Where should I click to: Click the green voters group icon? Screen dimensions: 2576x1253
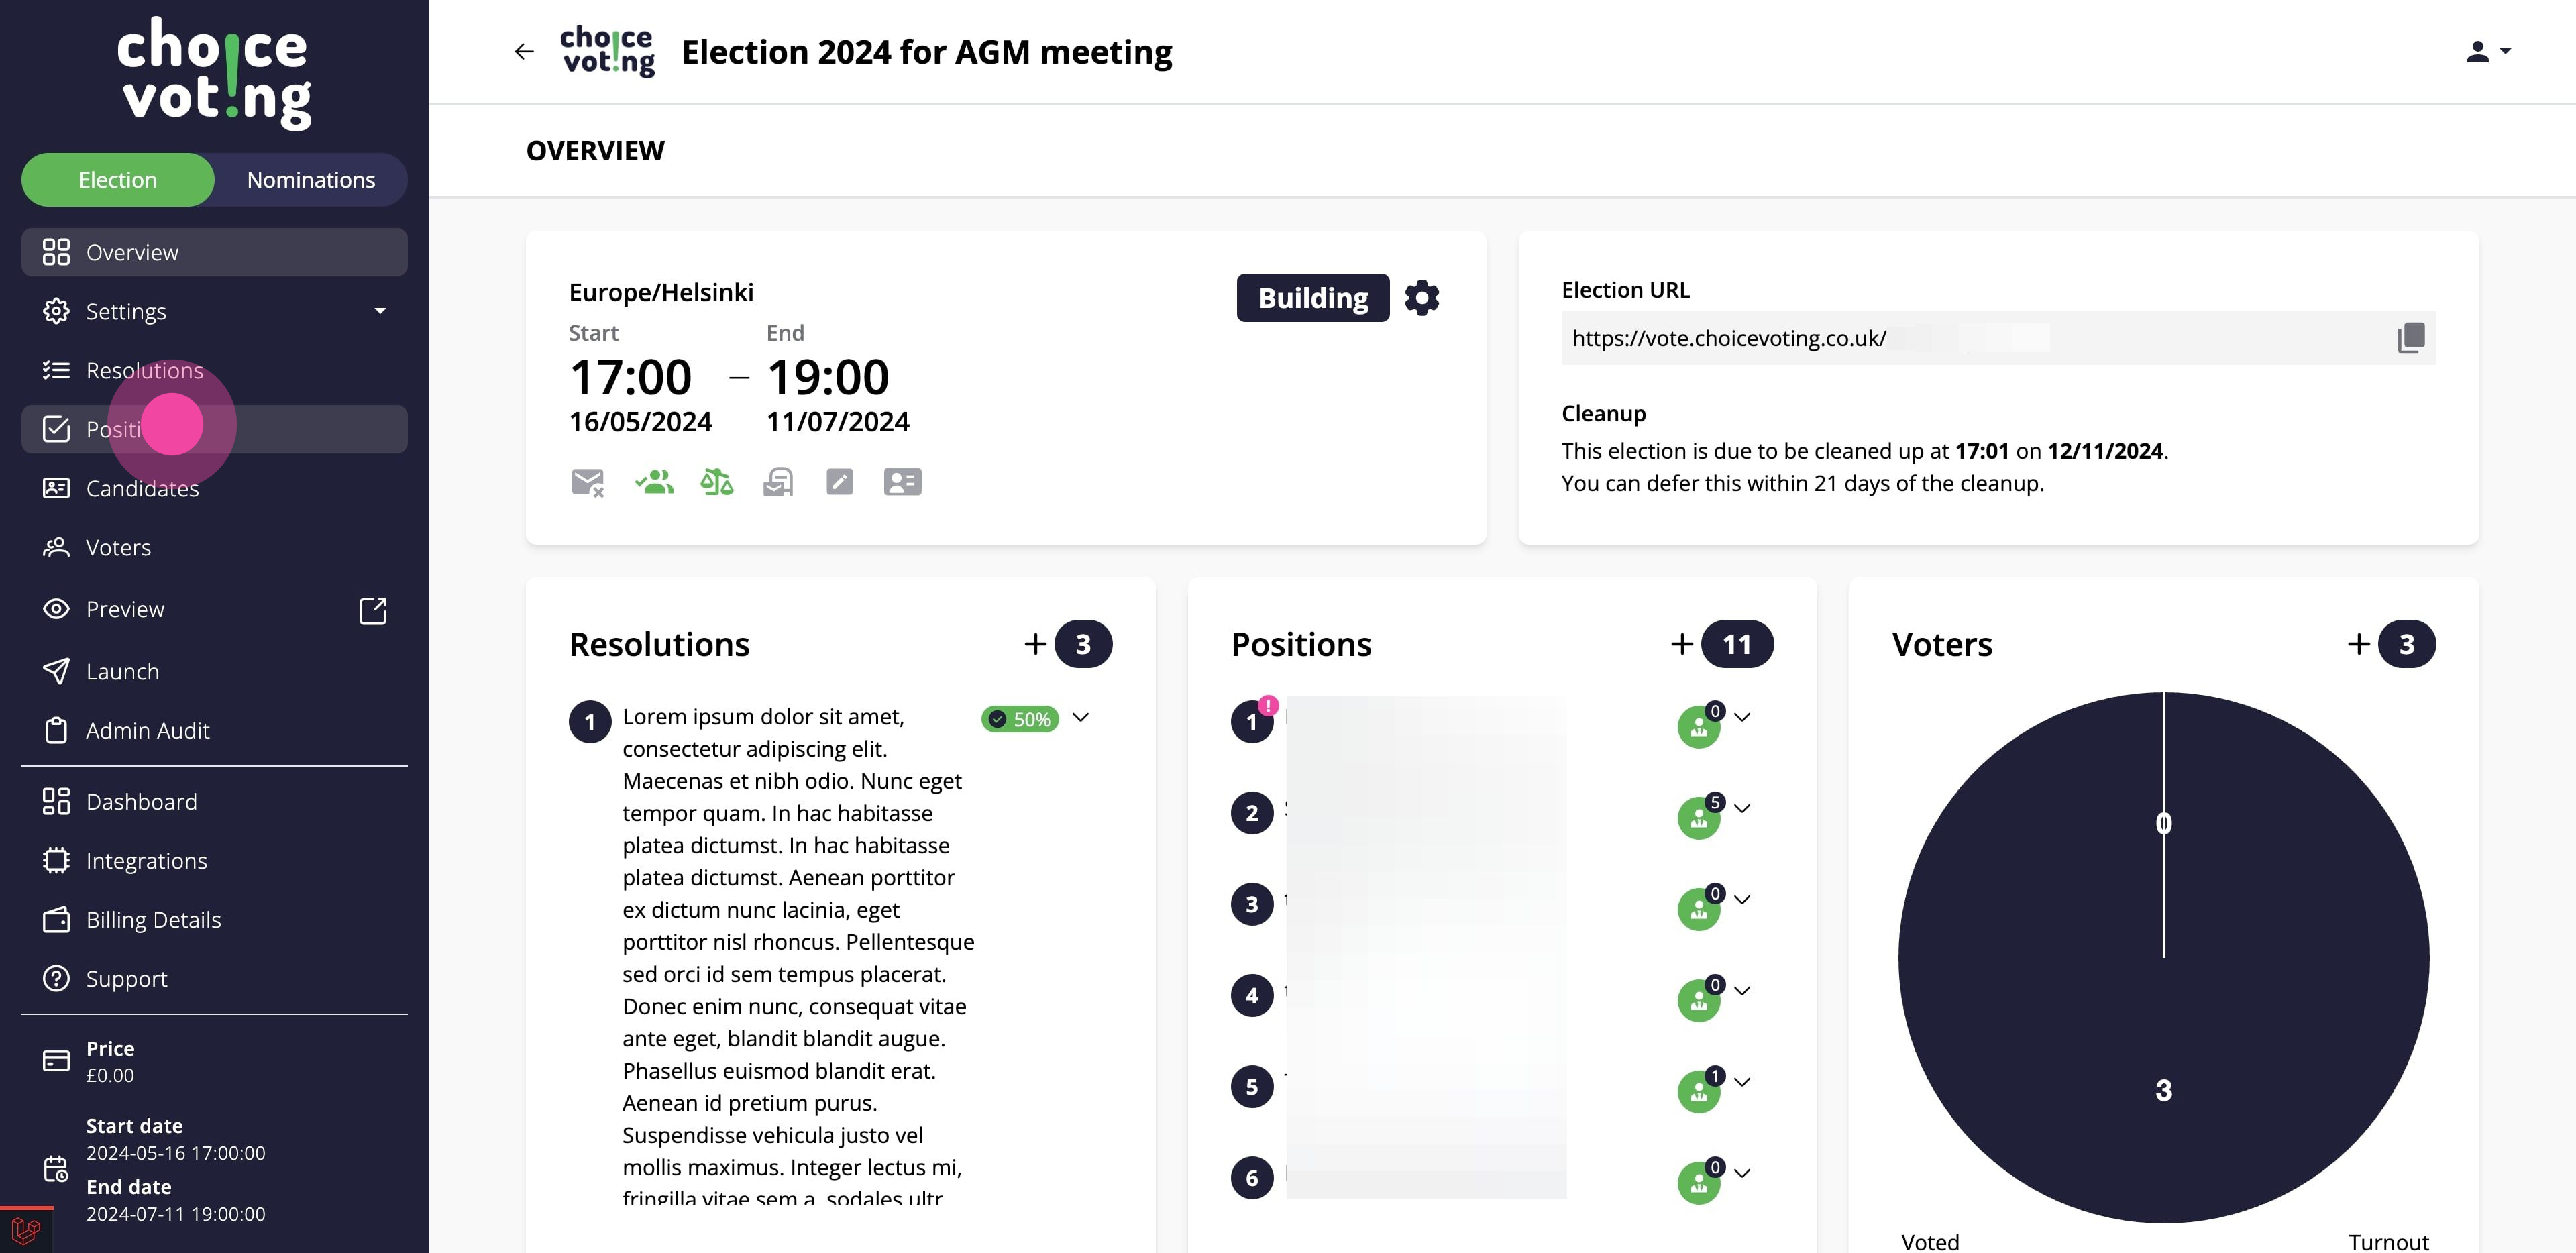[x=654, y=482]
